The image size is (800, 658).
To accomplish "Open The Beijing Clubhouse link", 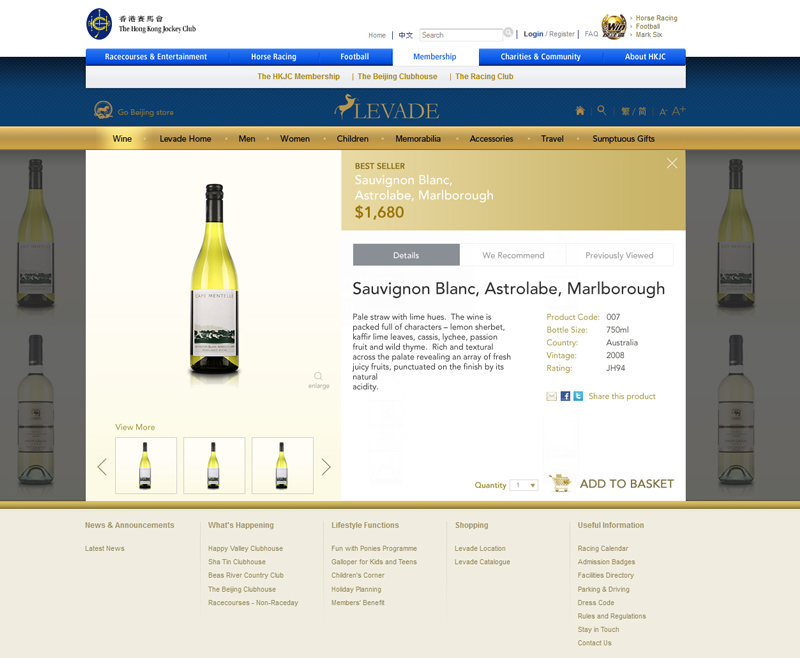I will point(397,77).
